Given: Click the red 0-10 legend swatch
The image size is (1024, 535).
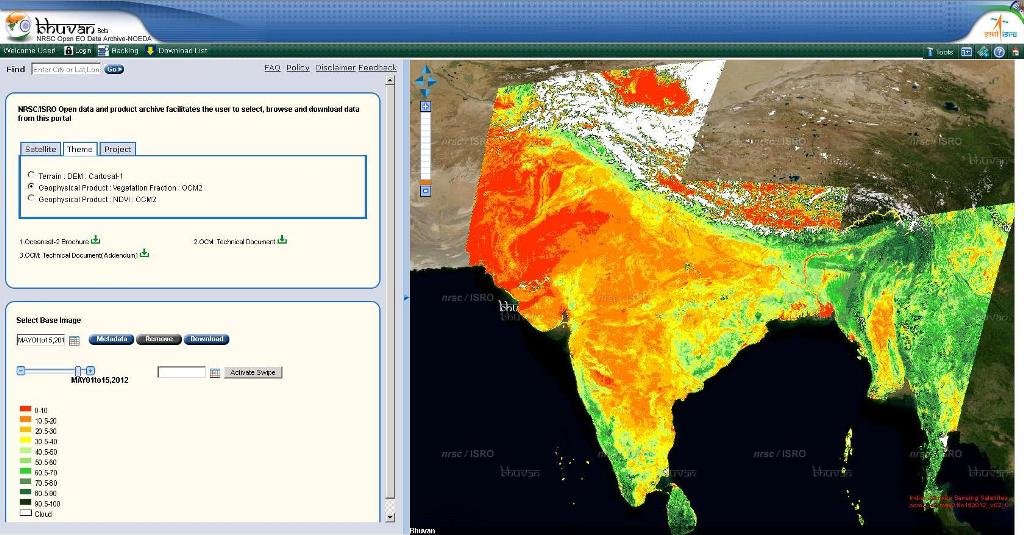Looking at the screenshot, I should (25, 410).
